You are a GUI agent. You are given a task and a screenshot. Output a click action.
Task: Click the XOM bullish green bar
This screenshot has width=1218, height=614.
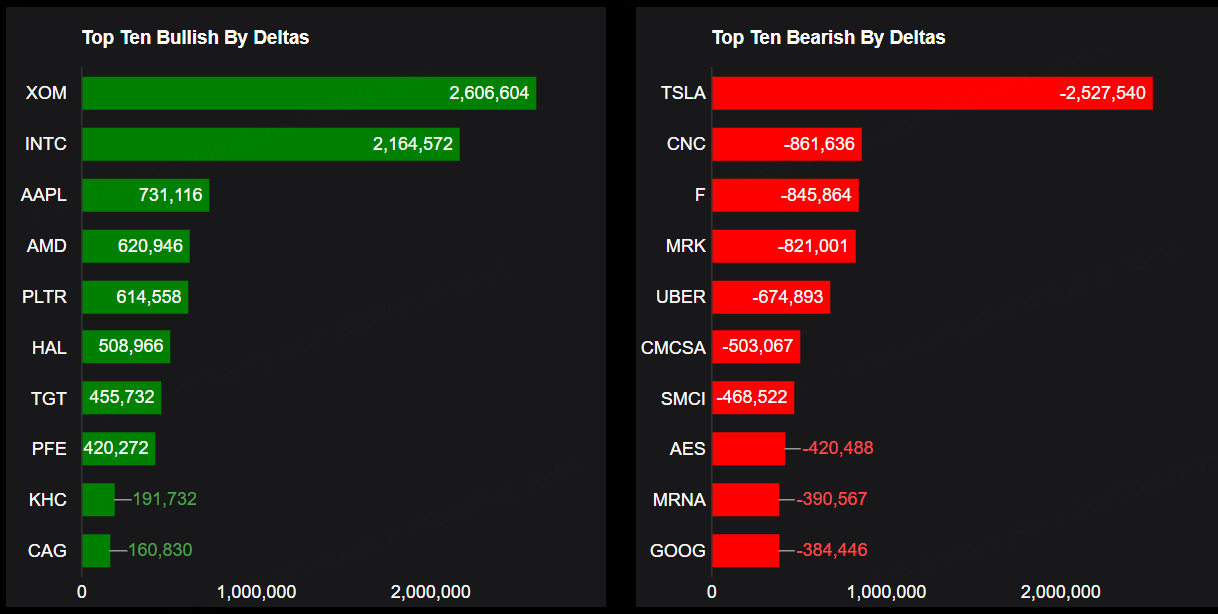click(x=308, y=93)
